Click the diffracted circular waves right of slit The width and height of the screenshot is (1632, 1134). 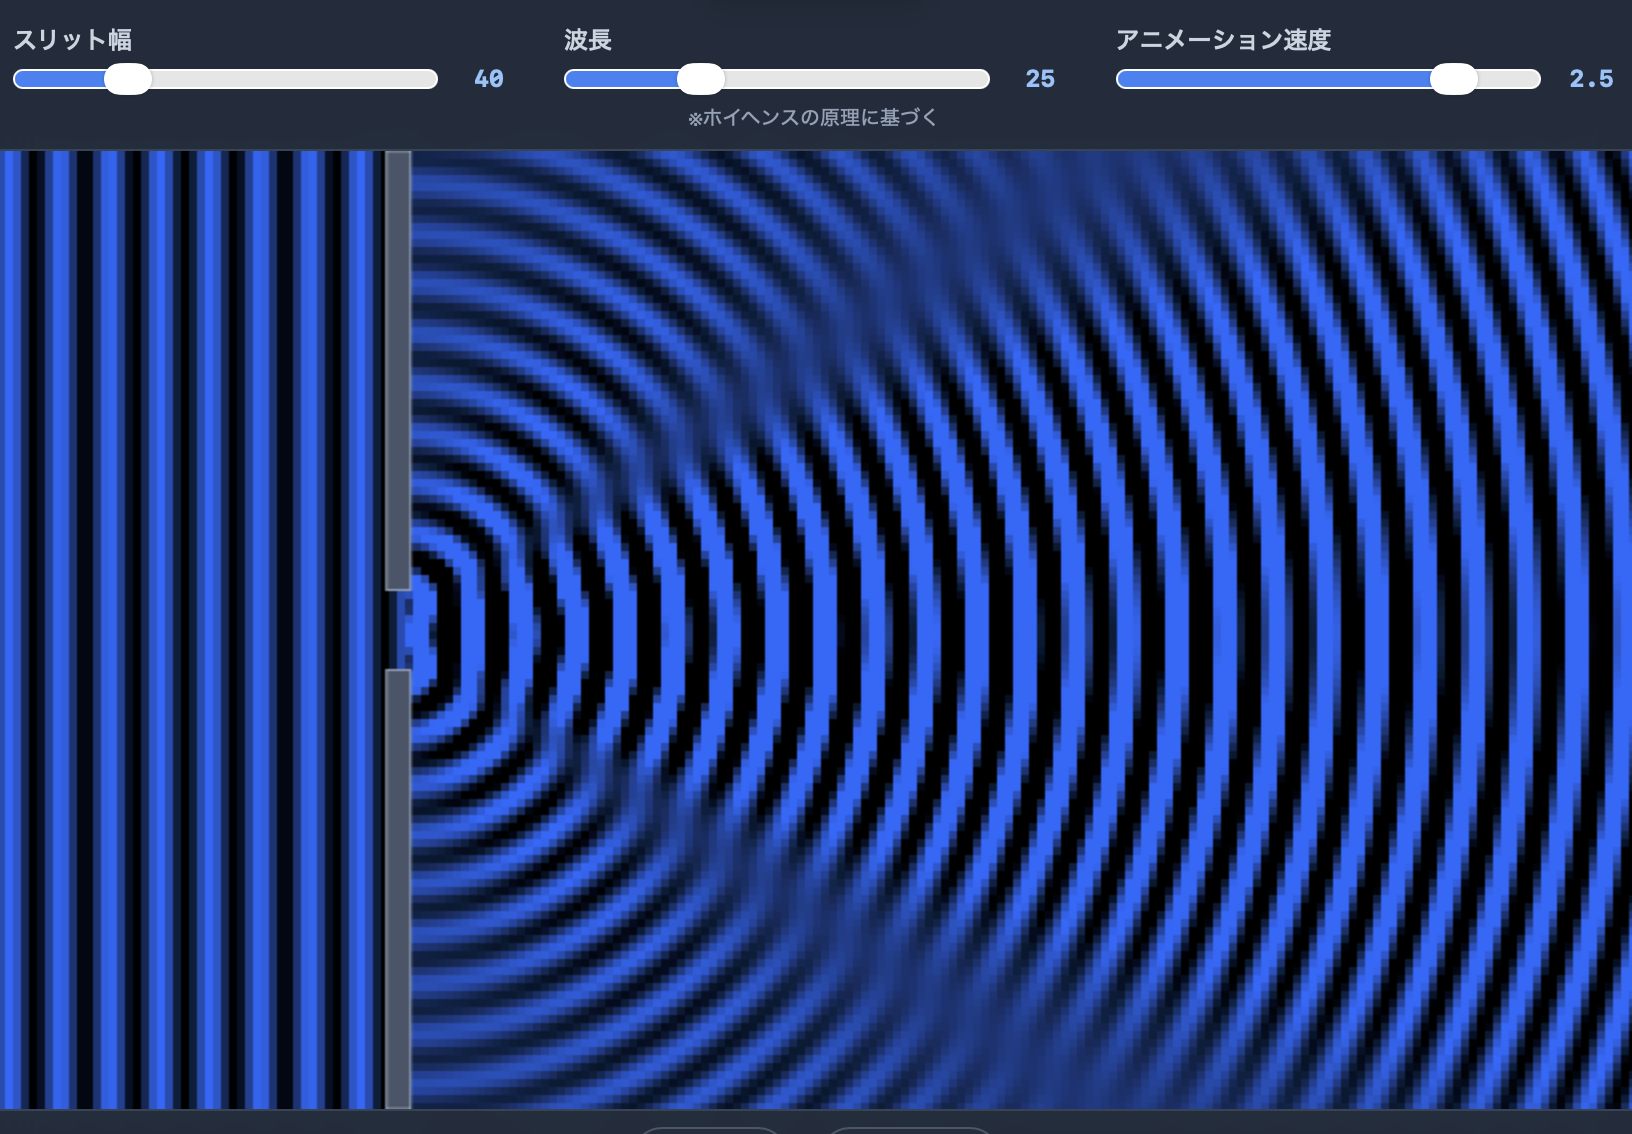[1021, 630]
